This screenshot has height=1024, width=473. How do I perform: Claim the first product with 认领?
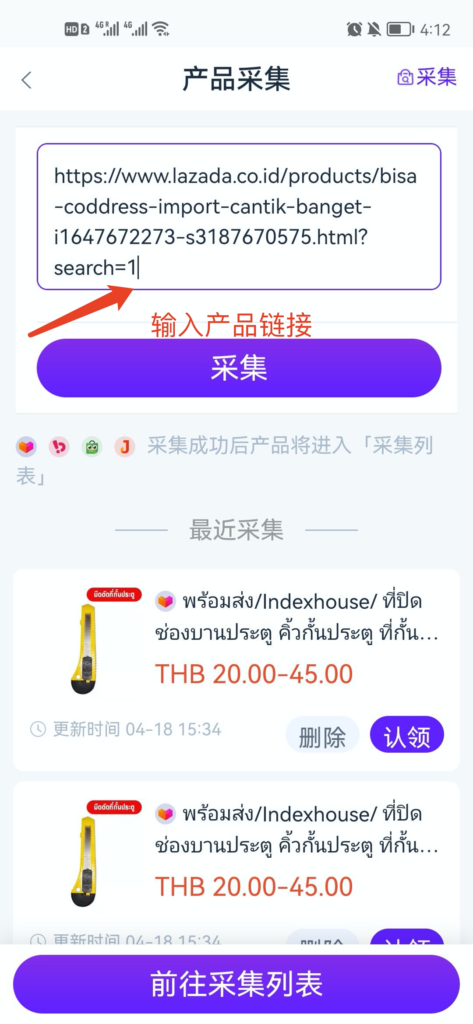[x=407, y=736]
